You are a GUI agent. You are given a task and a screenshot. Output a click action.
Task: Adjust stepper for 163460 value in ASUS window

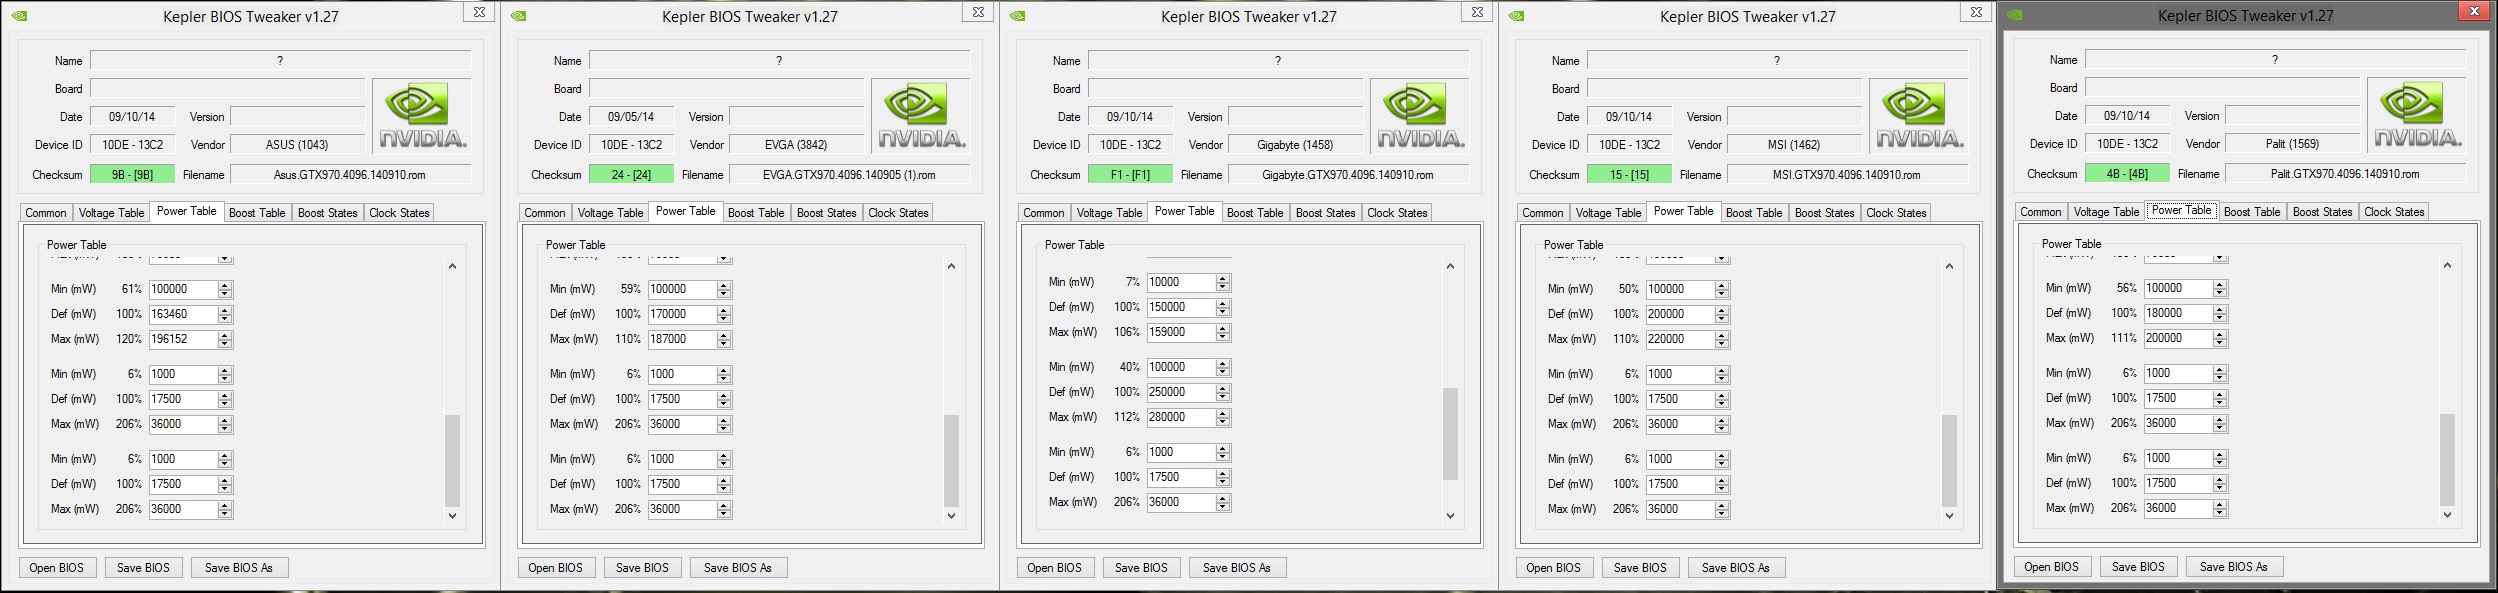(x=225, y=314)
